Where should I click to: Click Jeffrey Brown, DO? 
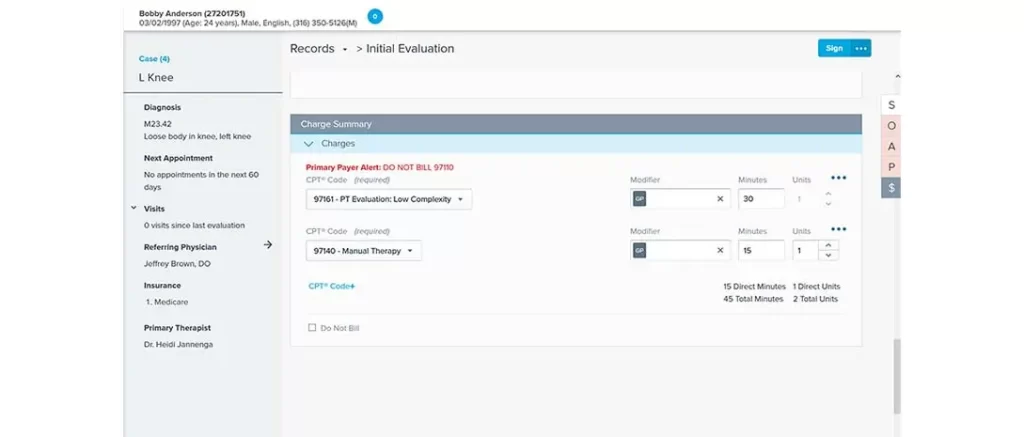[177, 264]
